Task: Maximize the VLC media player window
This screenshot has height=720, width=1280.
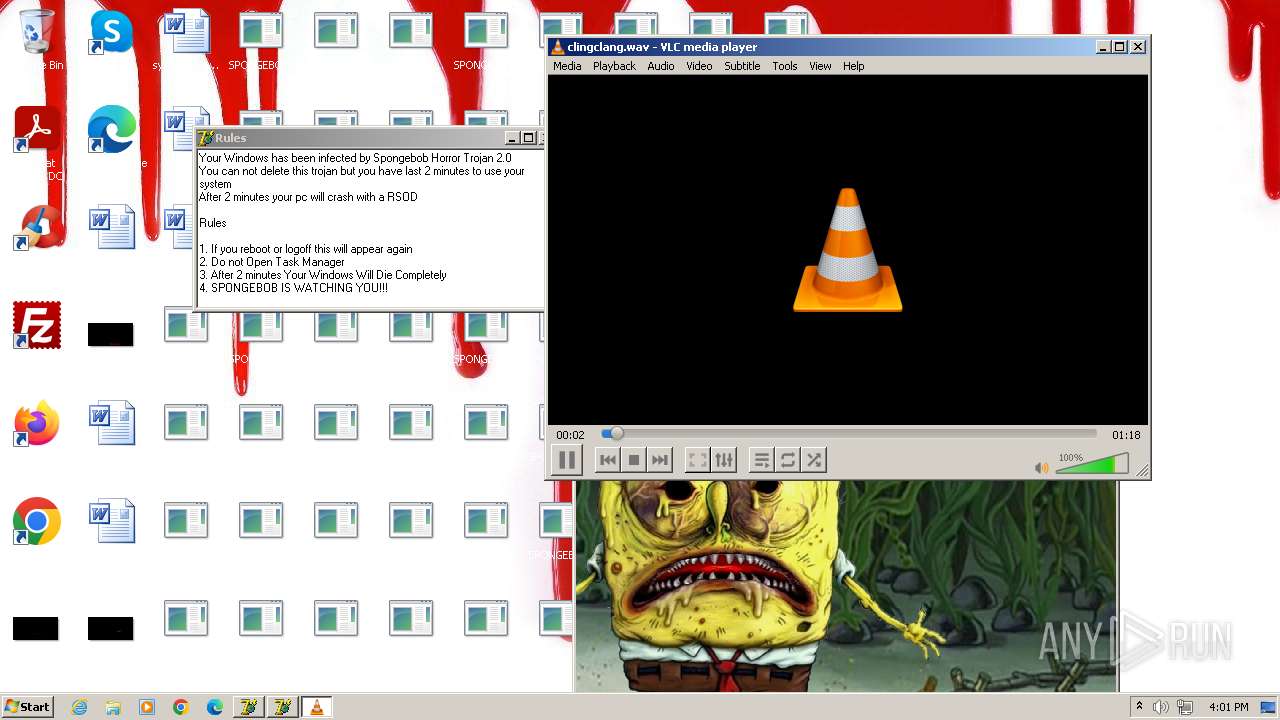Action: [x=1119, y=47]
